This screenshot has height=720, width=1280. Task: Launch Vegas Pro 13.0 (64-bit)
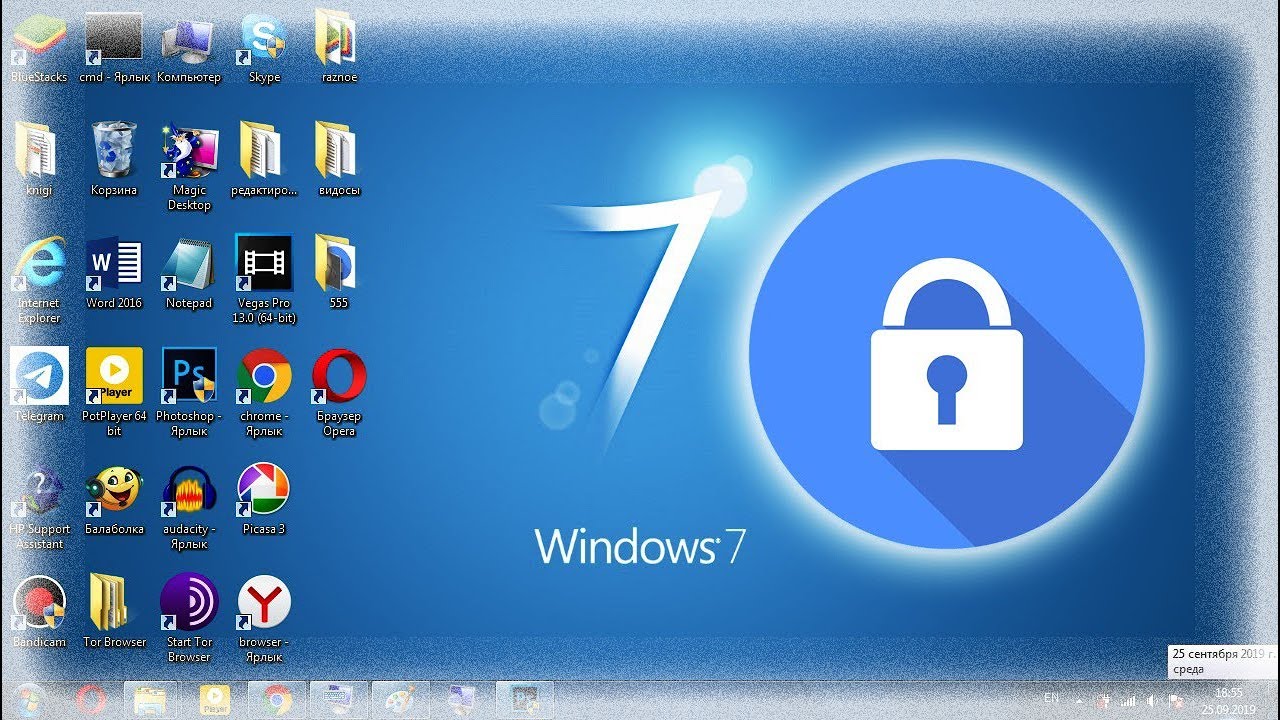coord(264,279)
